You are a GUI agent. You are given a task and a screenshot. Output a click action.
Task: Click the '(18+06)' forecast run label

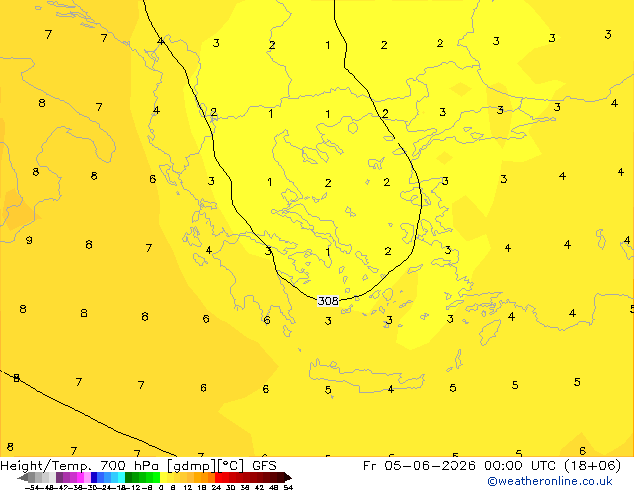[x=592, y=466]
